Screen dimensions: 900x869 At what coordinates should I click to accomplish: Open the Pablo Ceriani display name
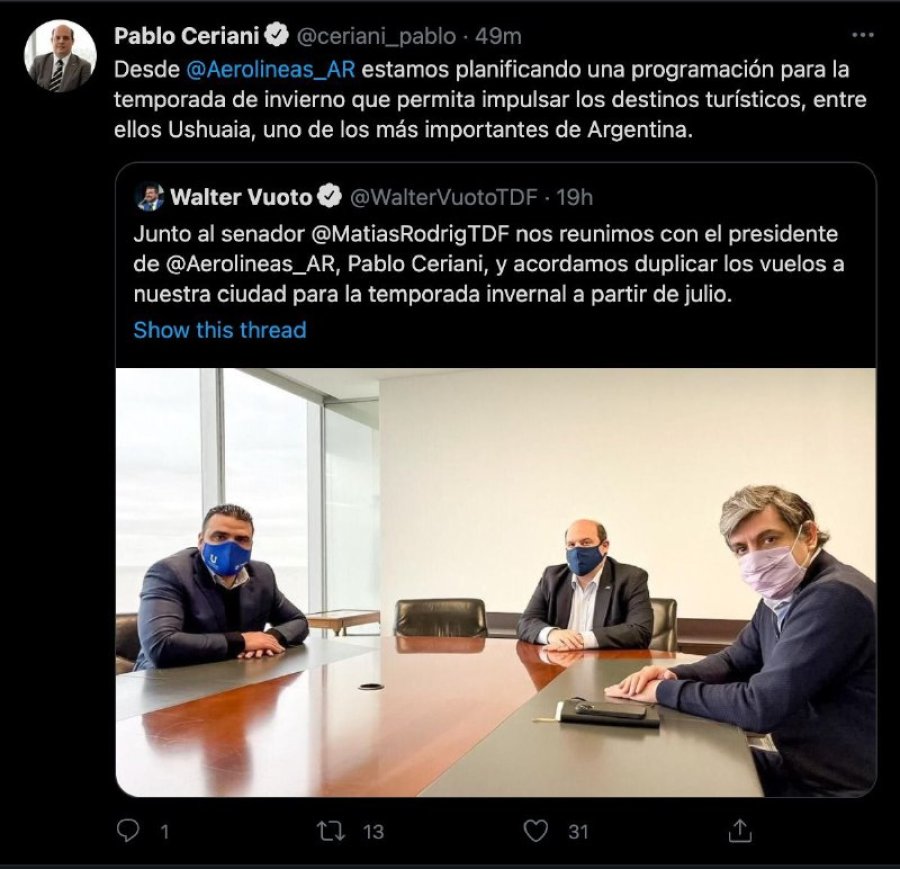coord(187,36)
